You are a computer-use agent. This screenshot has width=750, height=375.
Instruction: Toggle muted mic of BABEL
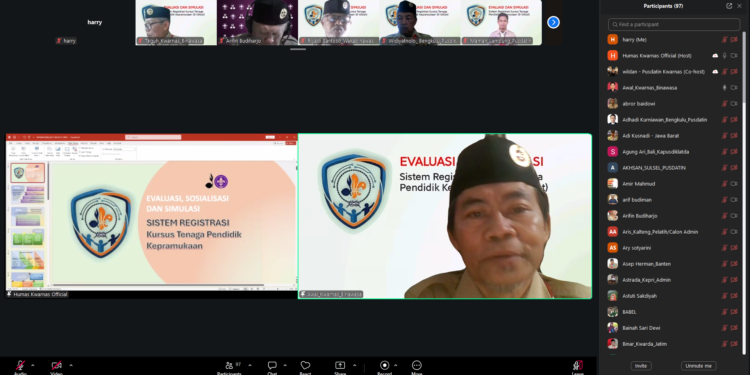pos(725,312)
